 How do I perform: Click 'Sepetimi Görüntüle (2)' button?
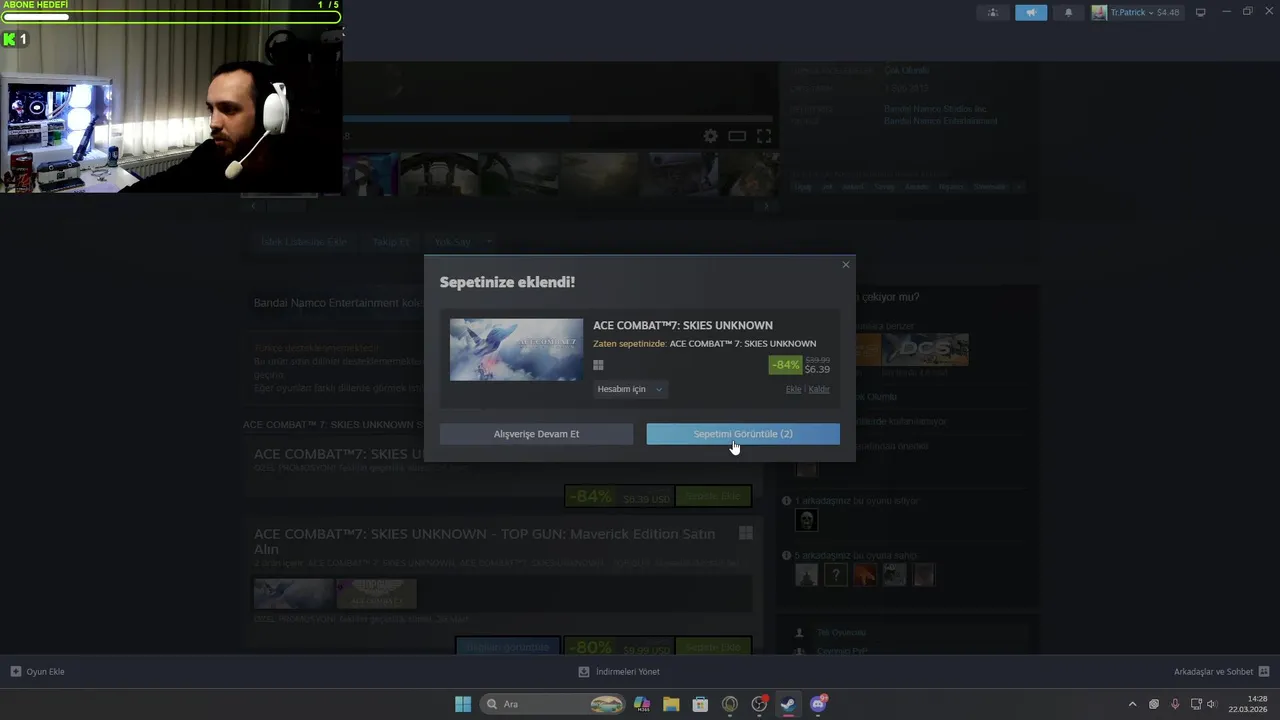pos(743,434)
